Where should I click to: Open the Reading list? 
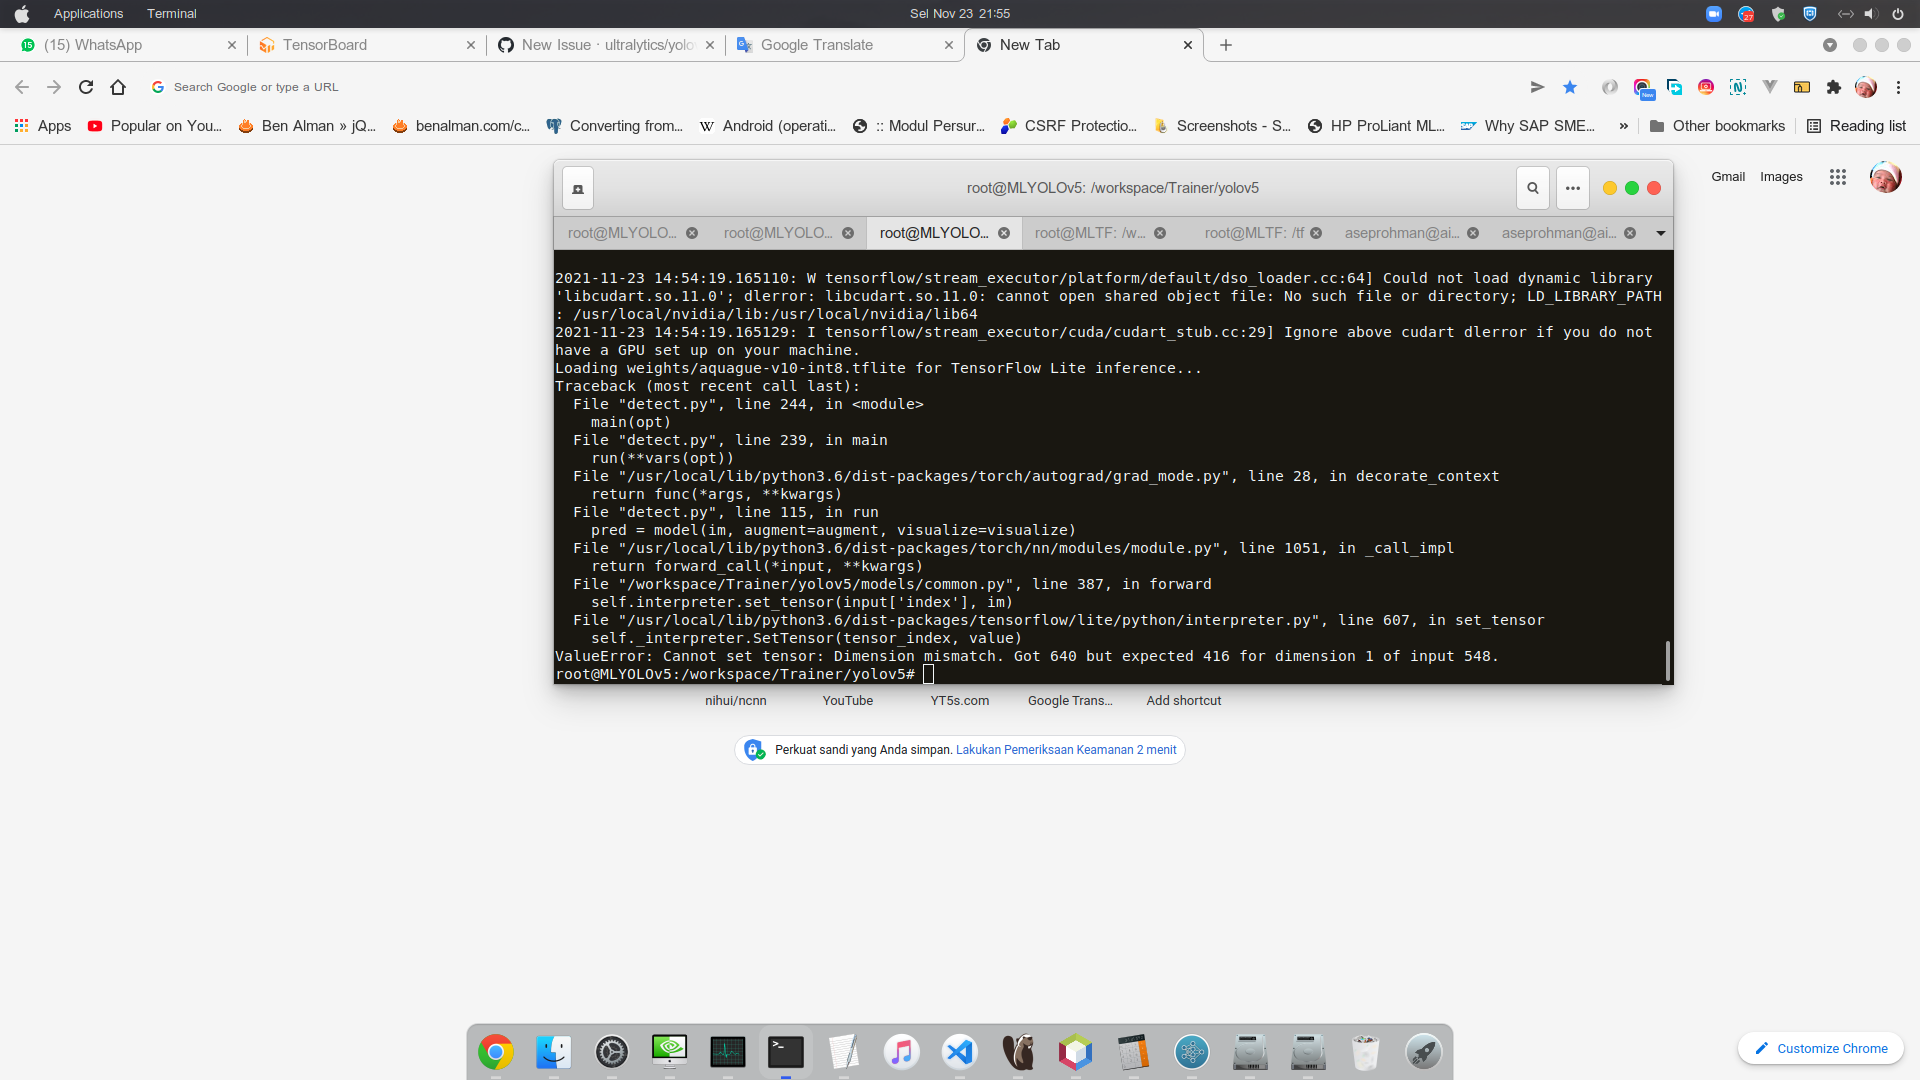click(x=1856, y=126)
